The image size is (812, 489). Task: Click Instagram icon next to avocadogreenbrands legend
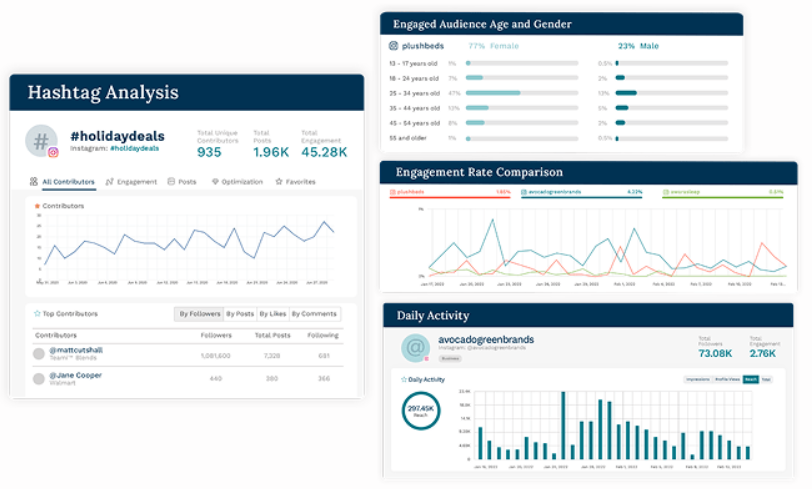coord(524,192)
